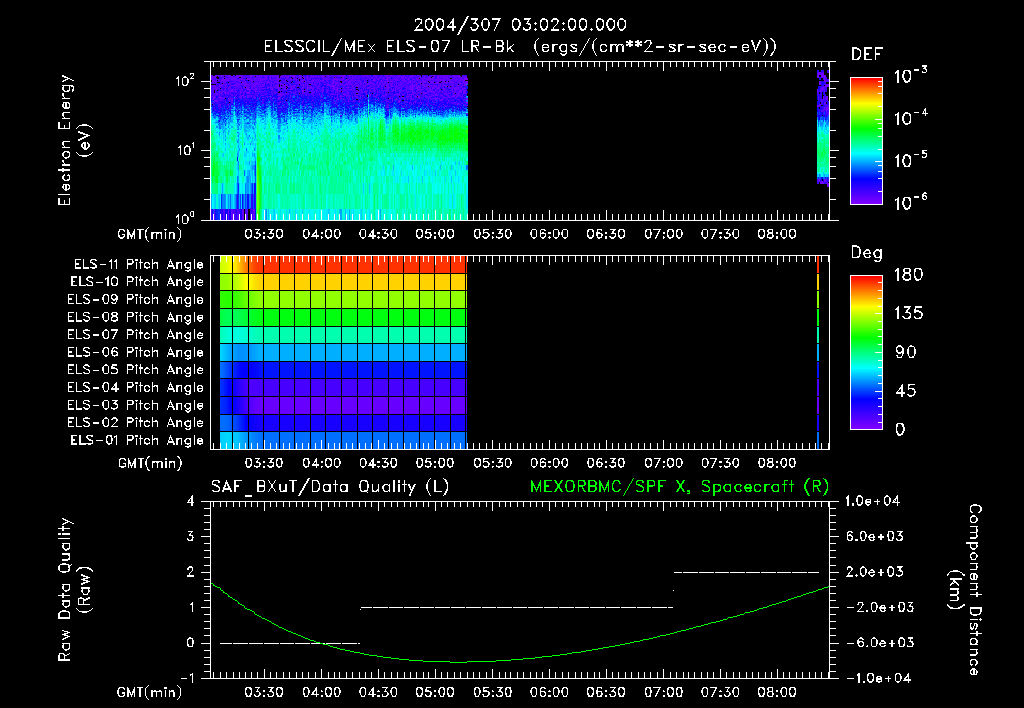Click the Raw Data Quality axis label

coord(74,590)
